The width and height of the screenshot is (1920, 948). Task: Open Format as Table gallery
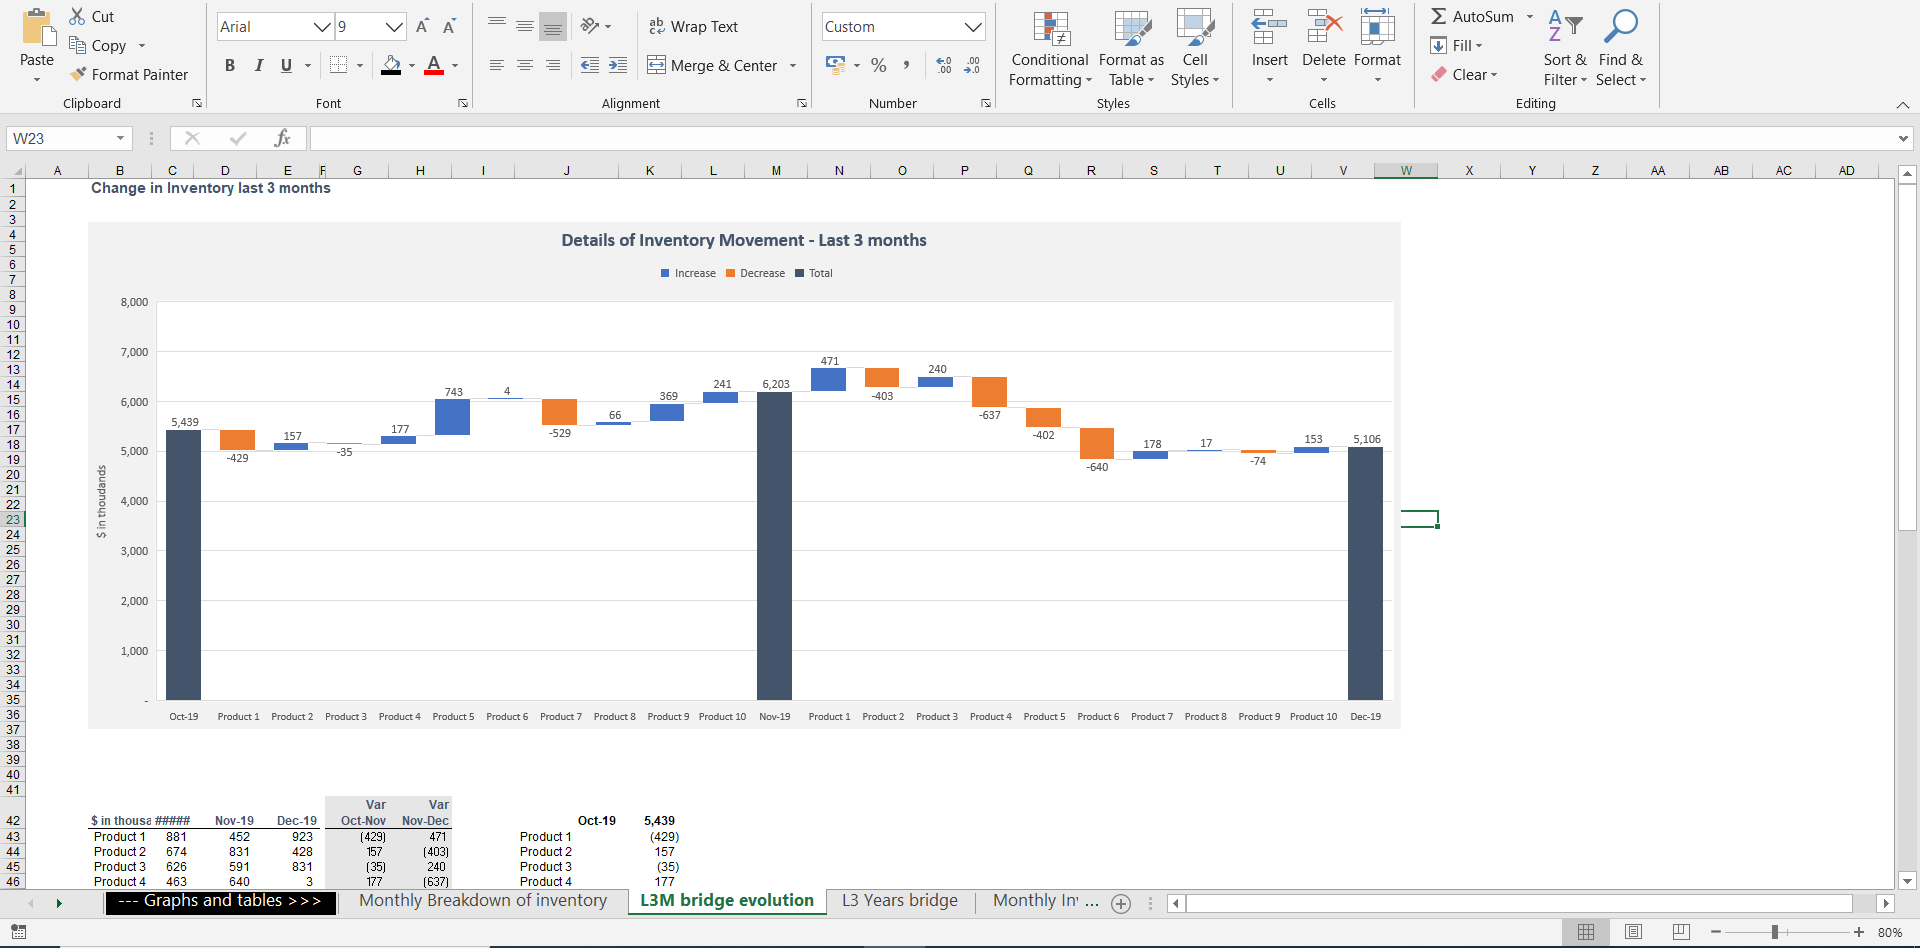[1131, 49]
